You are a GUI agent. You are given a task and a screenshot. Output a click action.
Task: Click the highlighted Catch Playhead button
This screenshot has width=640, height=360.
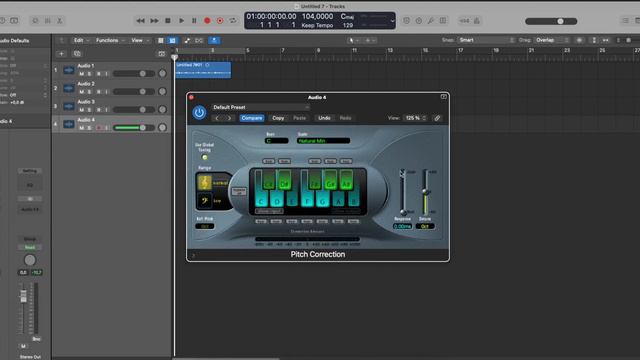pos(214,40)
